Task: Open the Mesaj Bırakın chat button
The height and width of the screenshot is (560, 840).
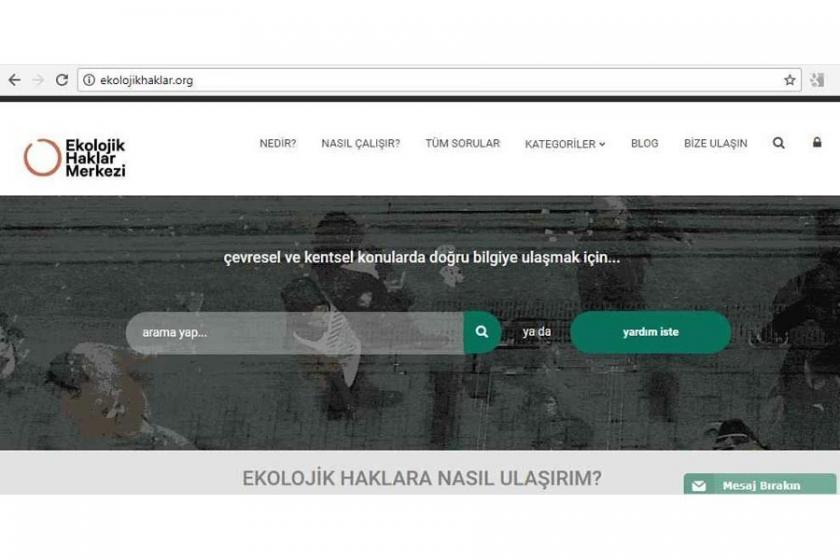Action: point(760,484)
